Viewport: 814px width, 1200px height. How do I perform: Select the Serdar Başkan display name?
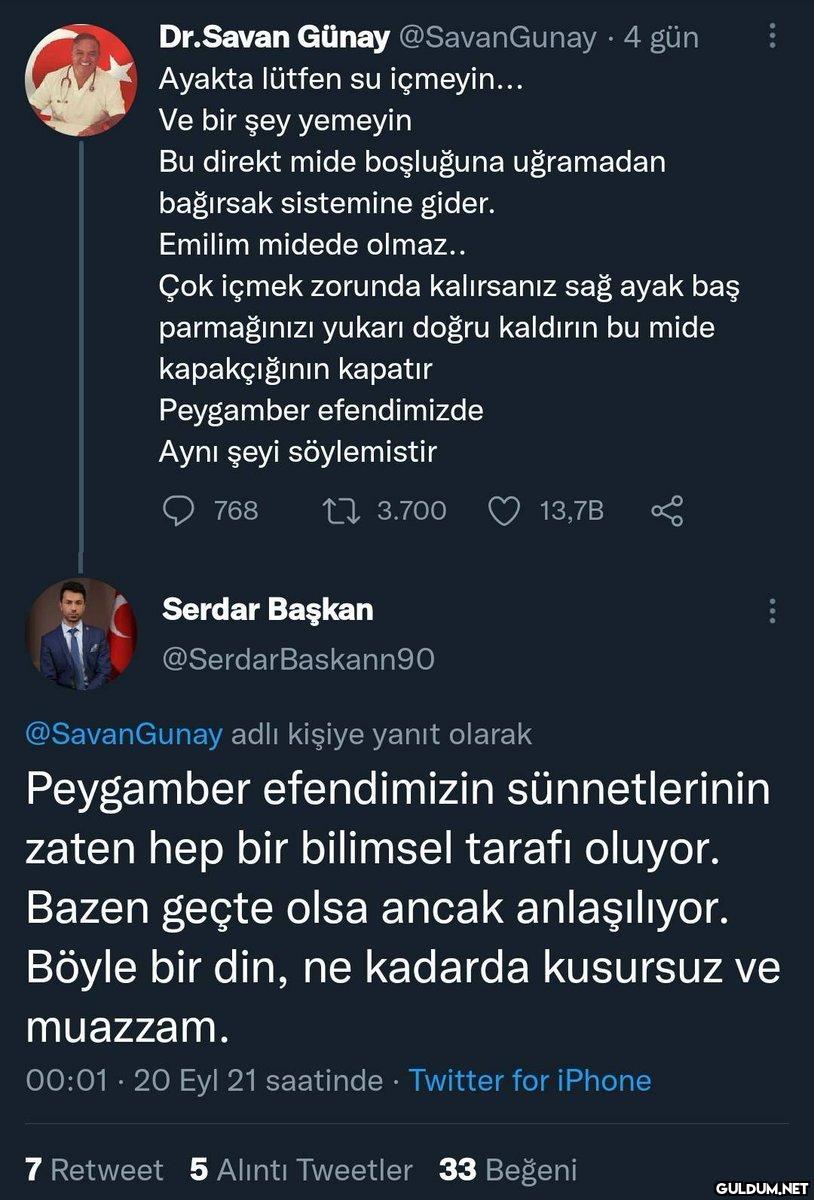[x=267, y=609]
